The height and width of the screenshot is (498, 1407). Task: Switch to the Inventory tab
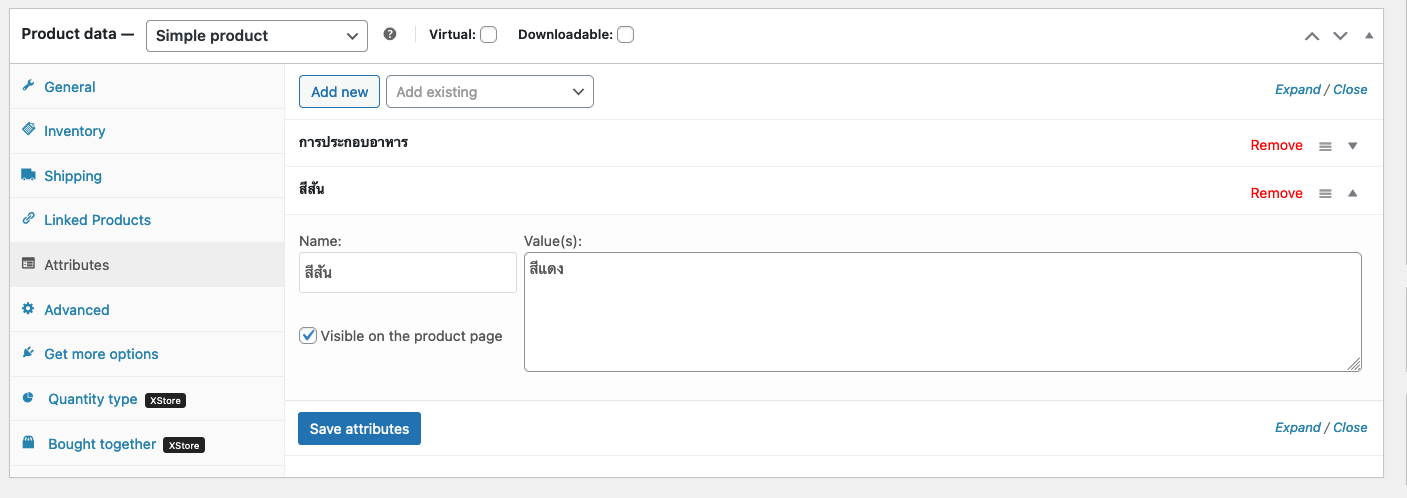74,131
